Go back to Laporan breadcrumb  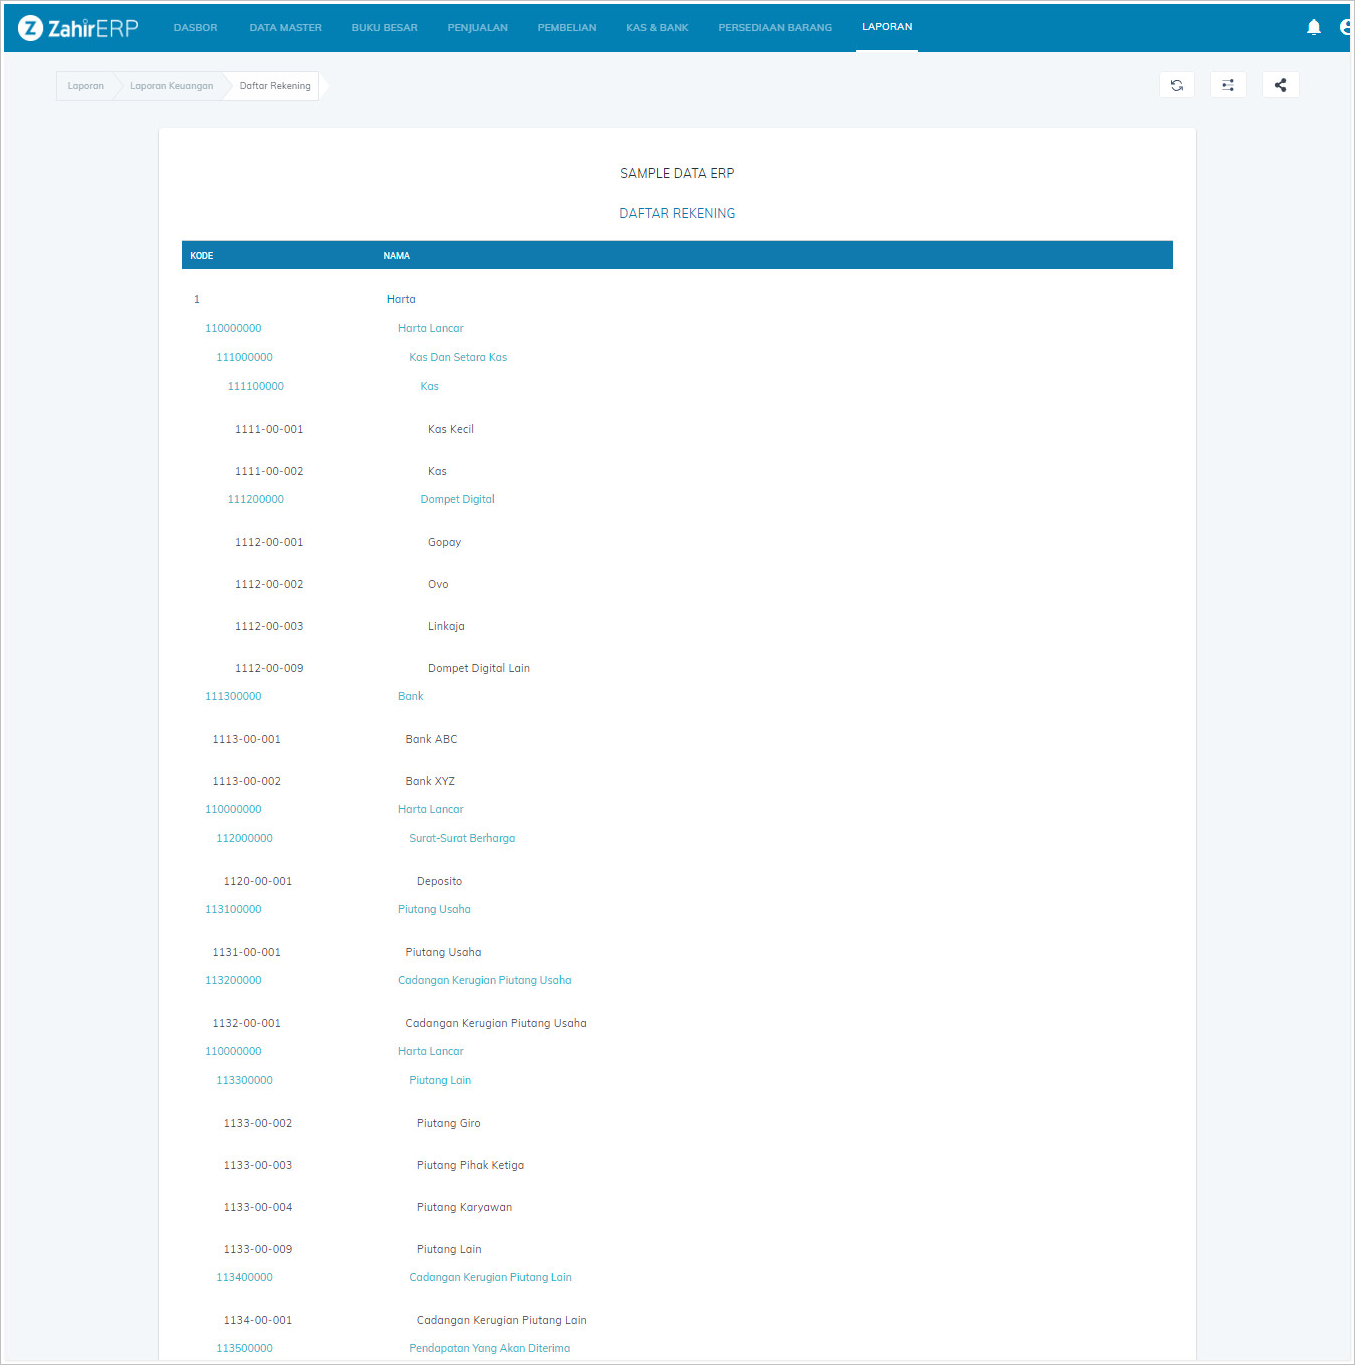[x=85, y=86]
